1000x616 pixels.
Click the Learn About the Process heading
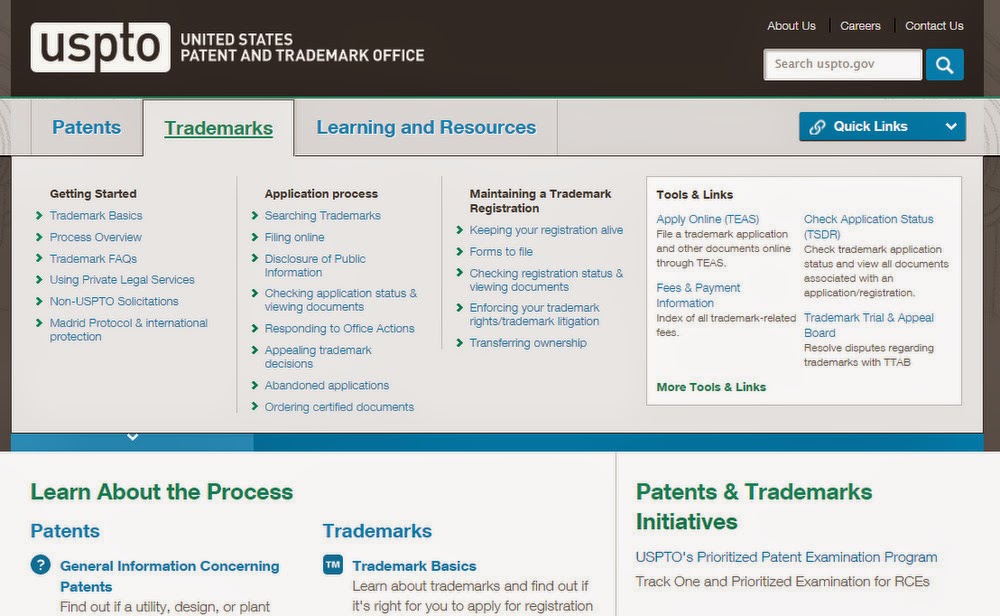click(162, 492)
